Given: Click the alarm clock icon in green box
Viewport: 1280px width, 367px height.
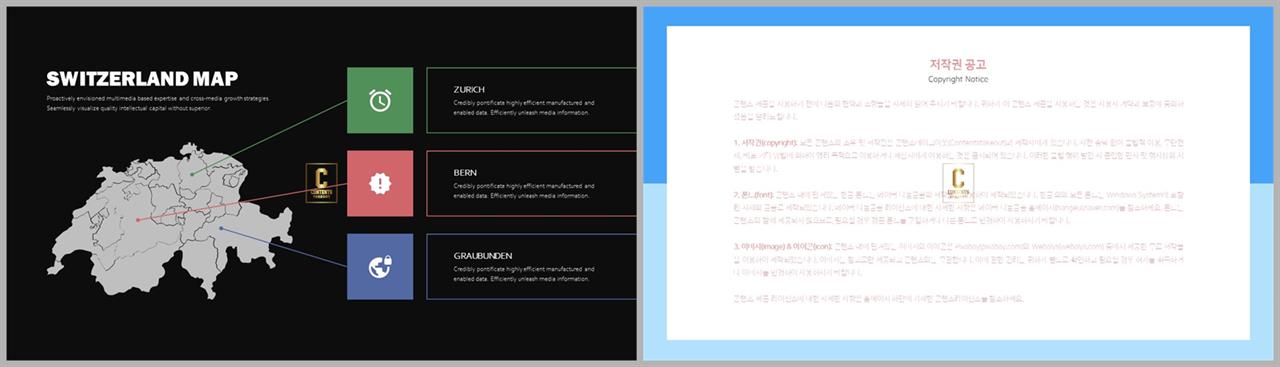Looking at the screenshot, I should (380, 100).
